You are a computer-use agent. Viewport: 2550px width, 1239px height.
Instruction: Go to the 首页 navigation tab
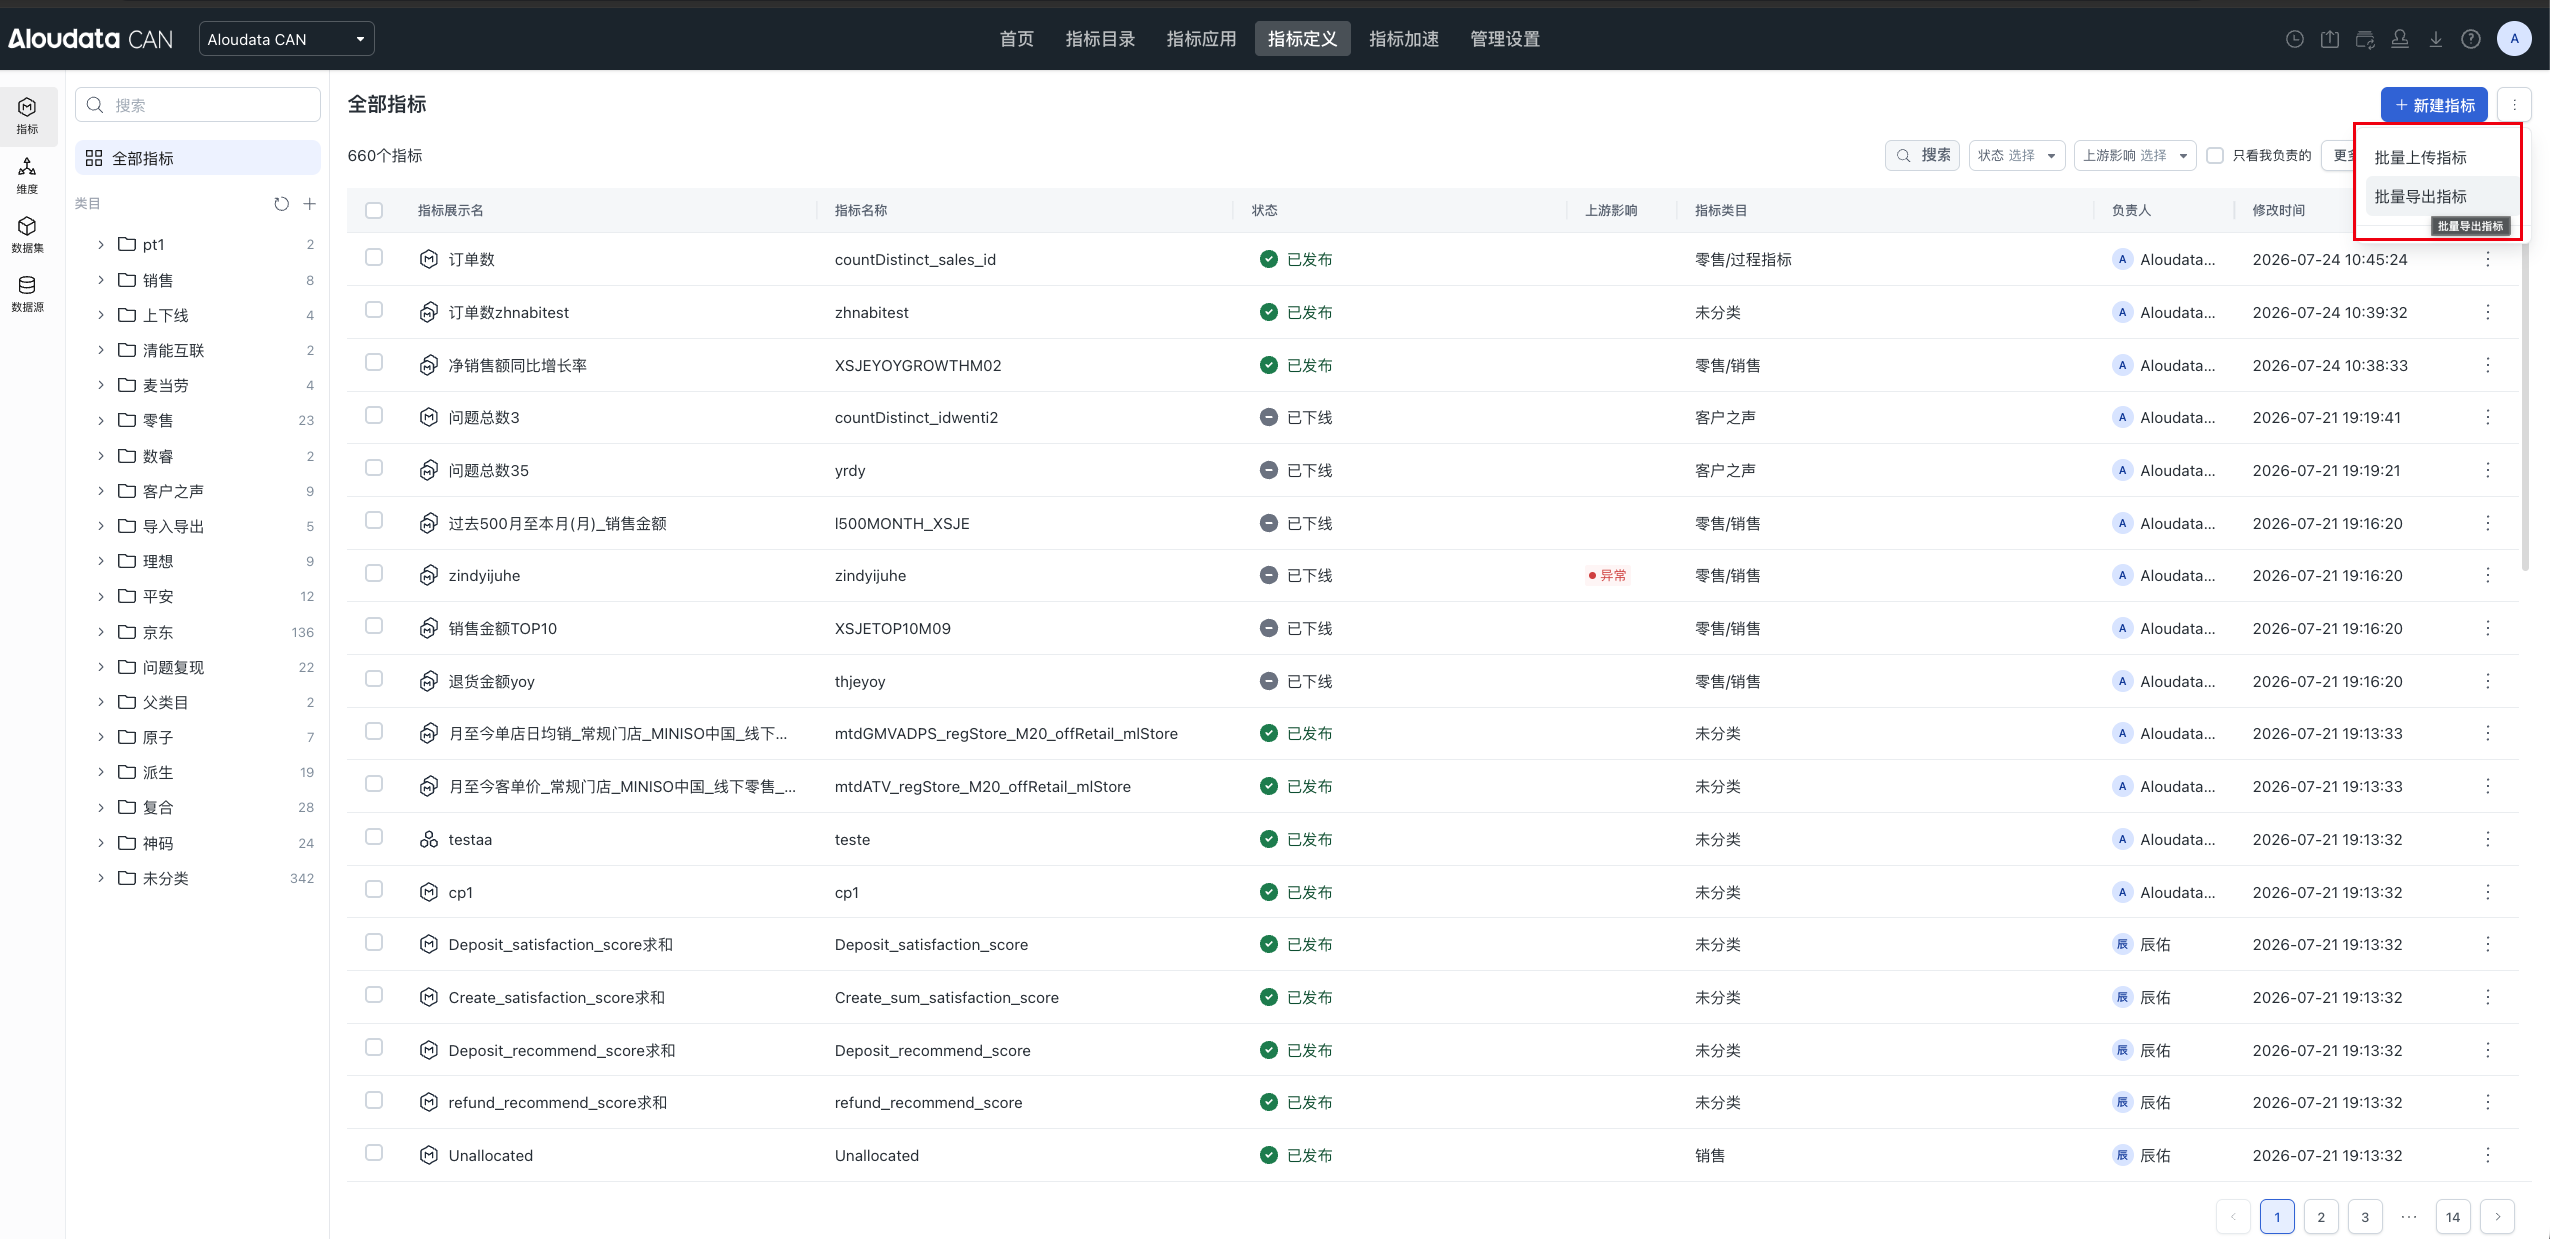click(1017, 39)
